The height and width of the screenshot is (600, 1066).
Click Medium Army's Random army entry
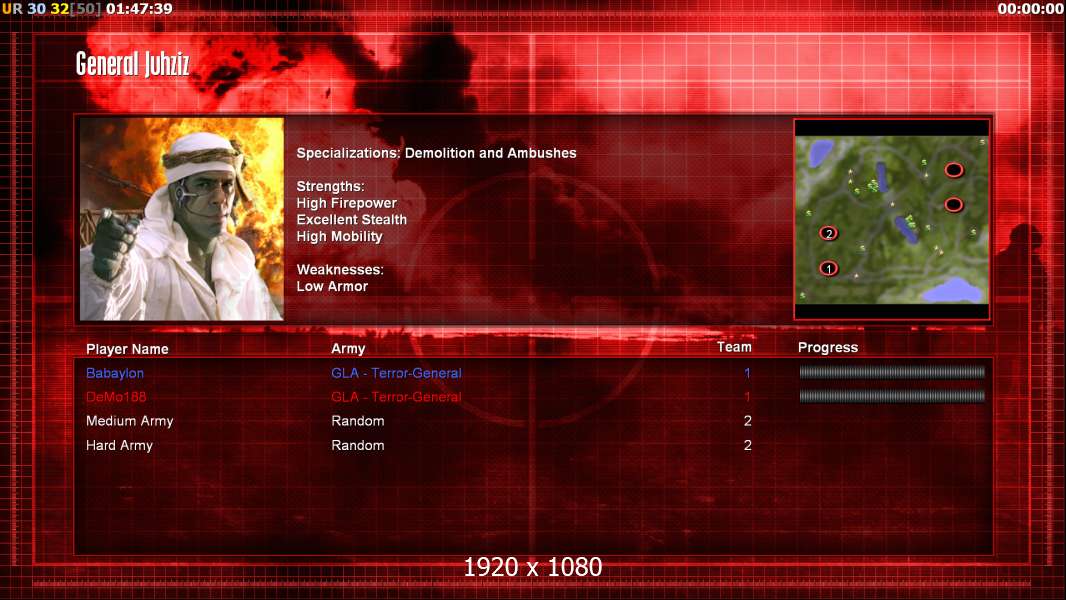358,421
